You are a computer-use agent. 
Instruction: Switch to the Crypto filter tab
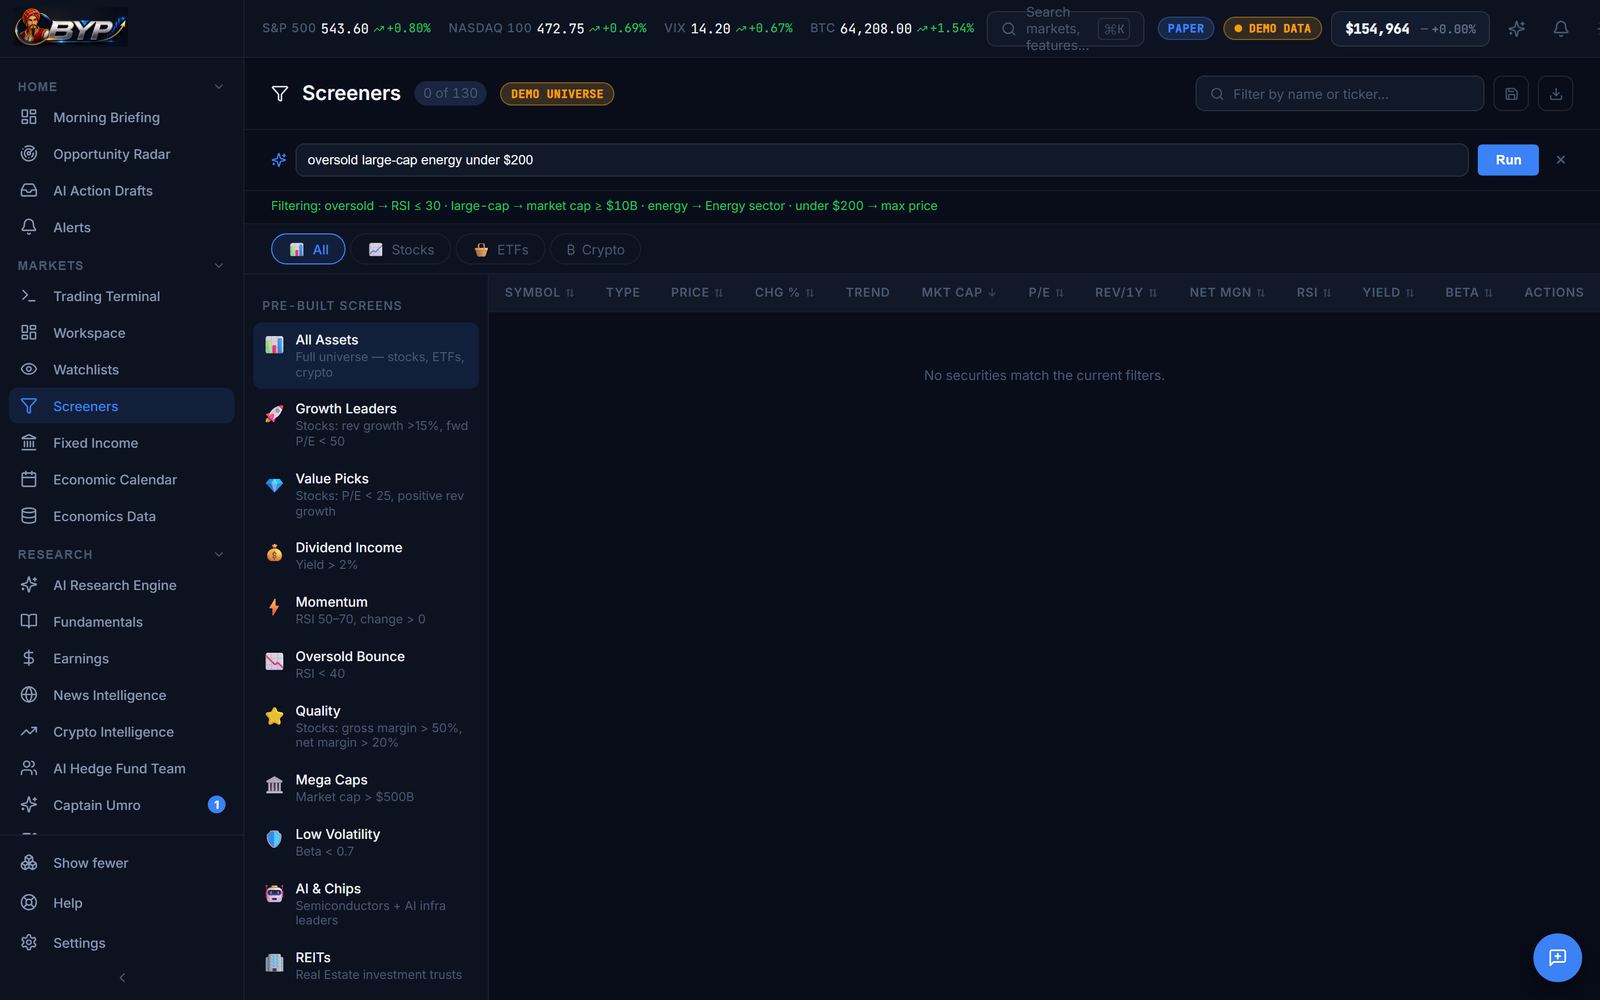[595, 249]
